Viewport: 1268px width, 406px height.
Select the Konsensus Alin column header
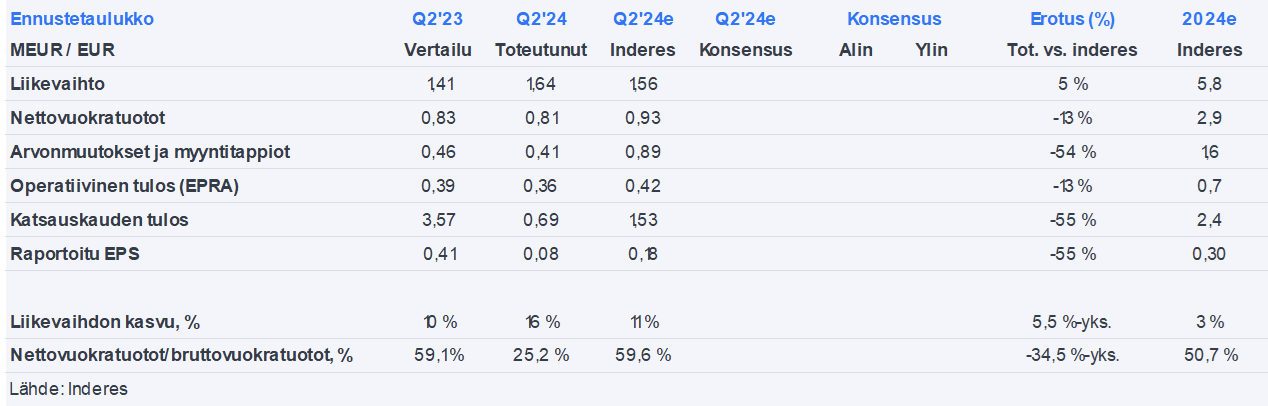tap(856, 50)
